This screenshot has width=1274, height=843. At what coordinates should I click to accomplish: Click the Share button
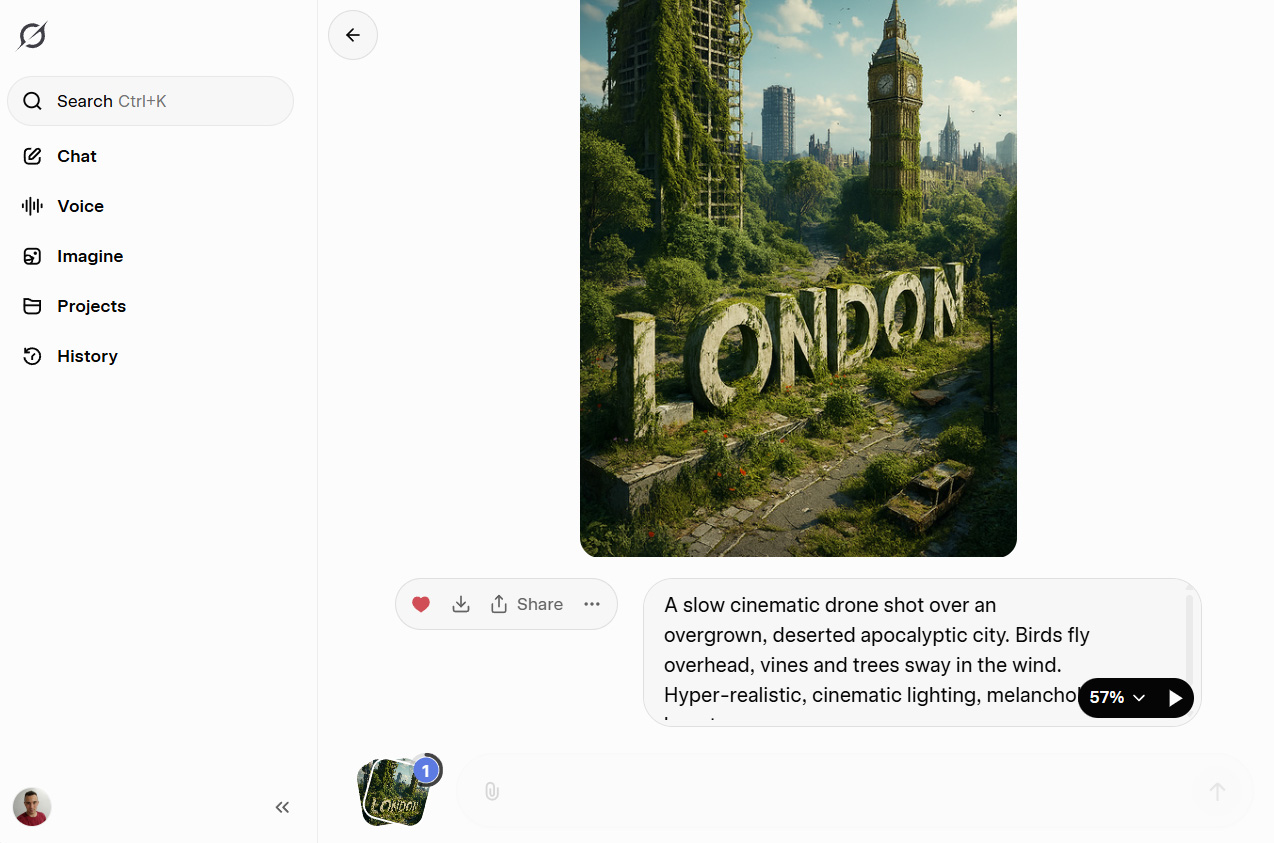[527, 604]
